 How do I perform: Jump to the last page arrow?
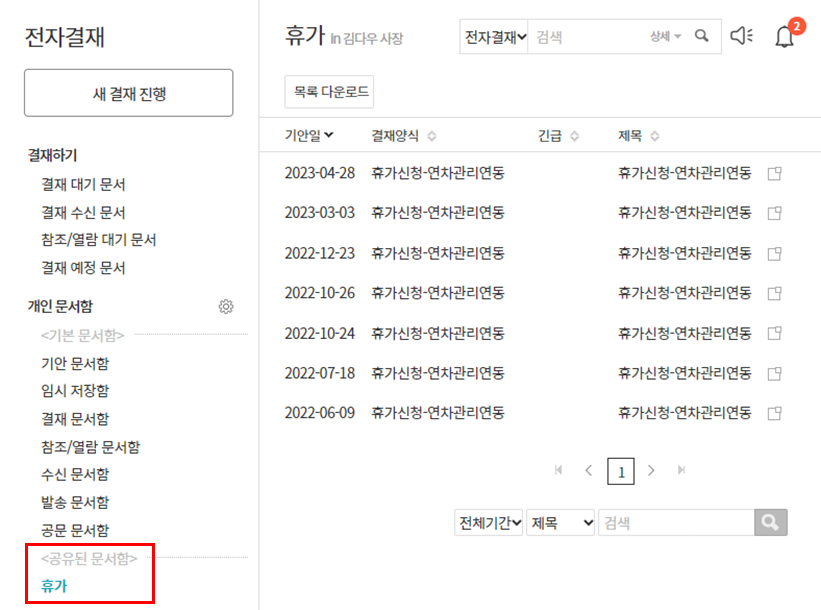[x=682, y=470]
